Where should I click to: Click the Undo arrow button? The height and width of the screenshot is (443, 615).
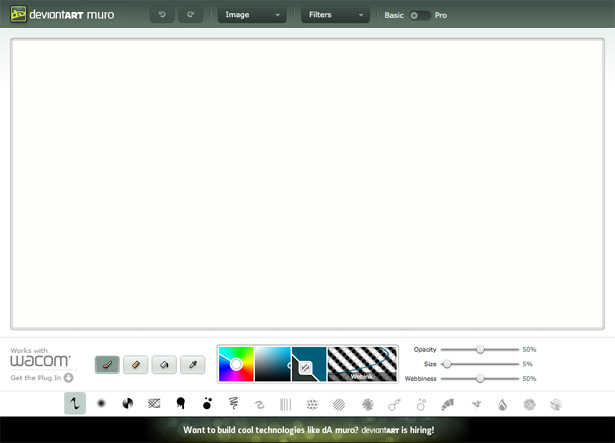coord(162,15)
